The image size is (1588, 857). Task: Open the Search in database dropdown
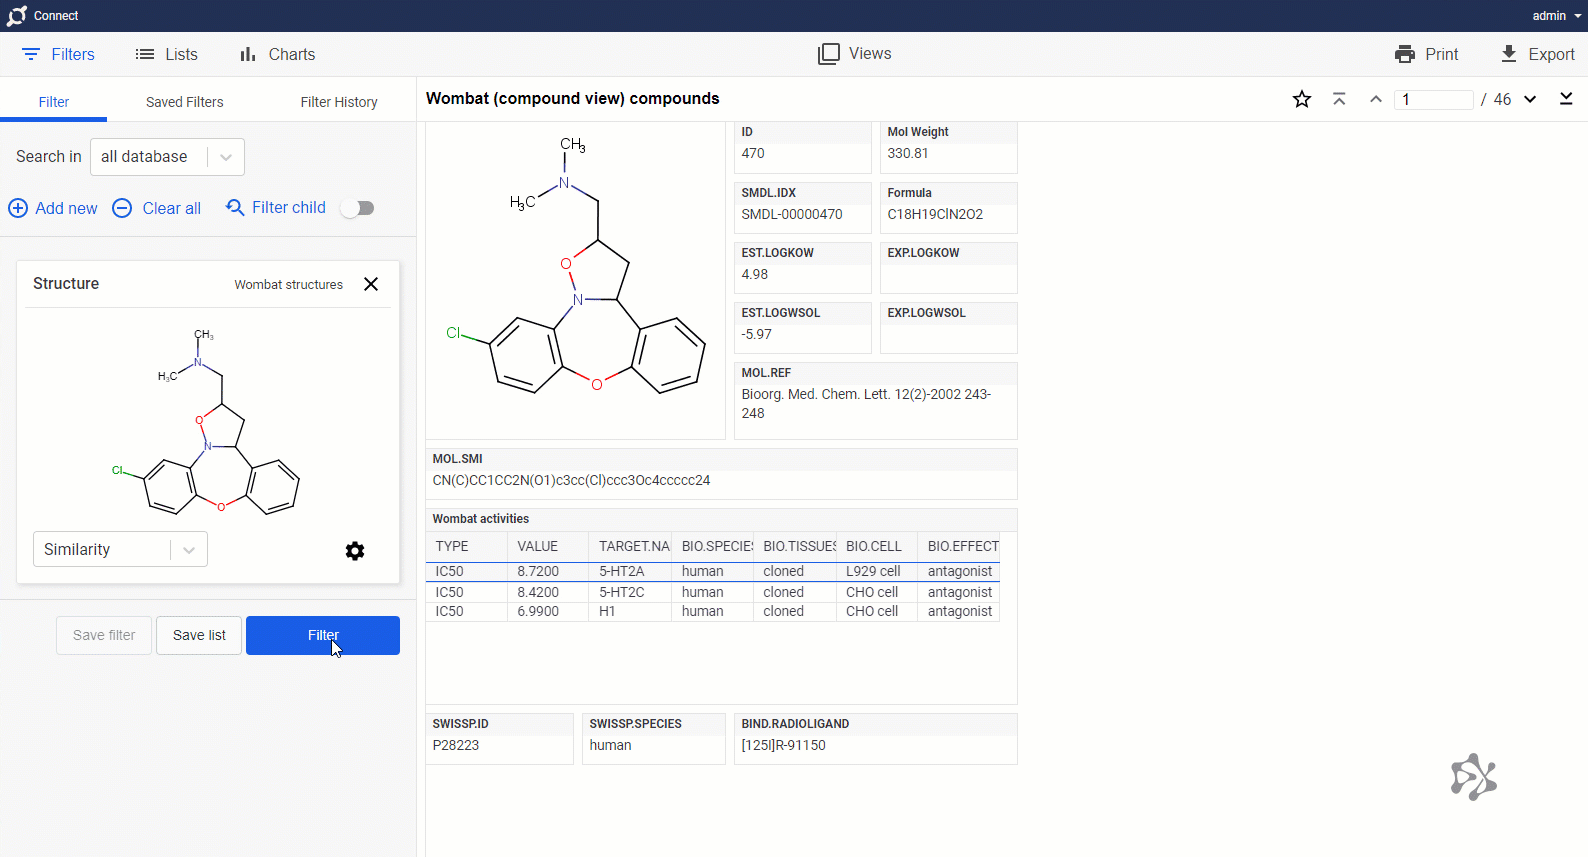(167, 157)
